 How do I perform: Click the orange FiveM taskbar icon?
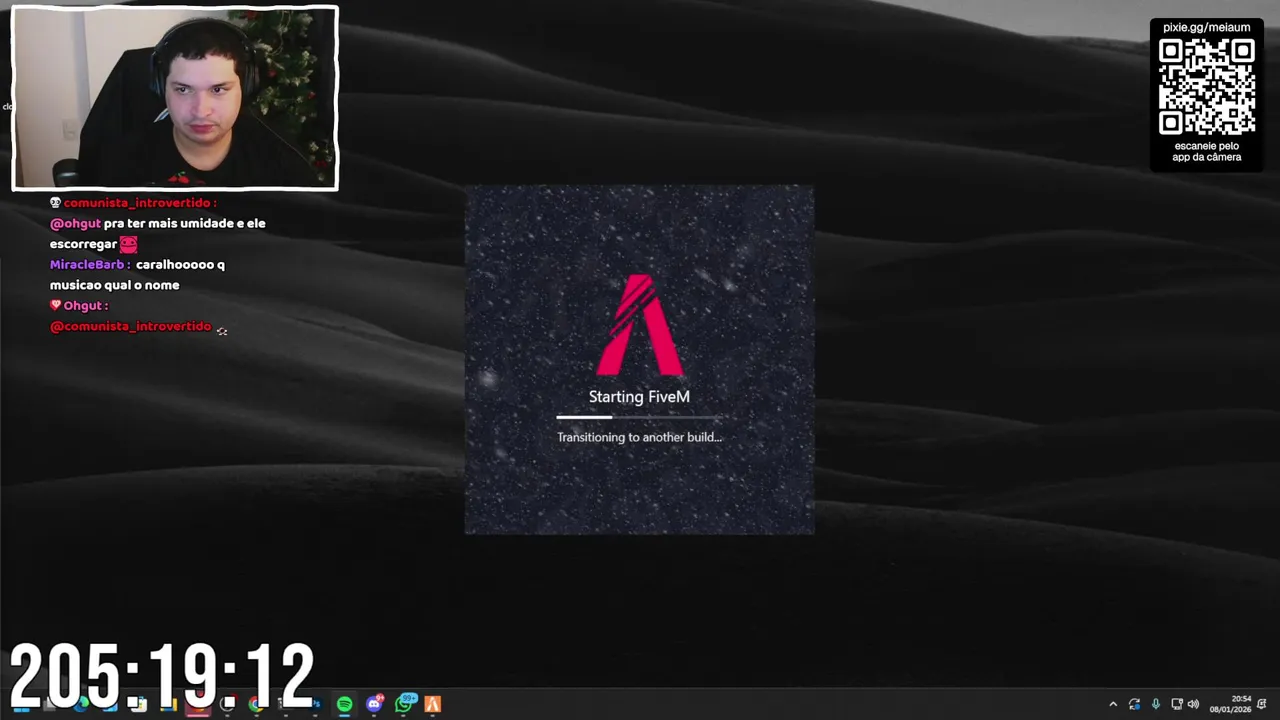coord(432,704)
